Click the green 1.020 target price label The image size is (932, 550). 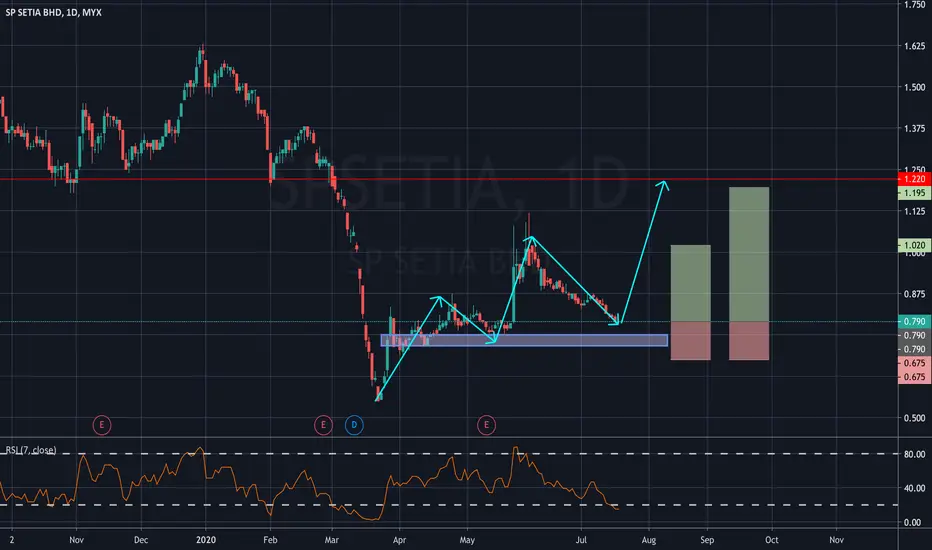pyautogui.click(x=914, y=245)
